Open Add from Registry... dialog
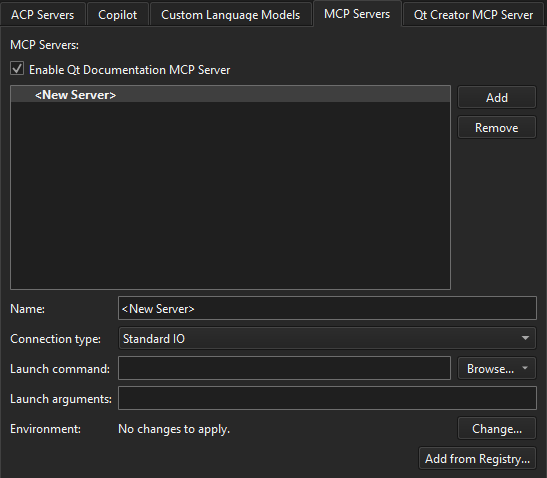Screen dimensions: 547x478 click(x=477, y=458)
